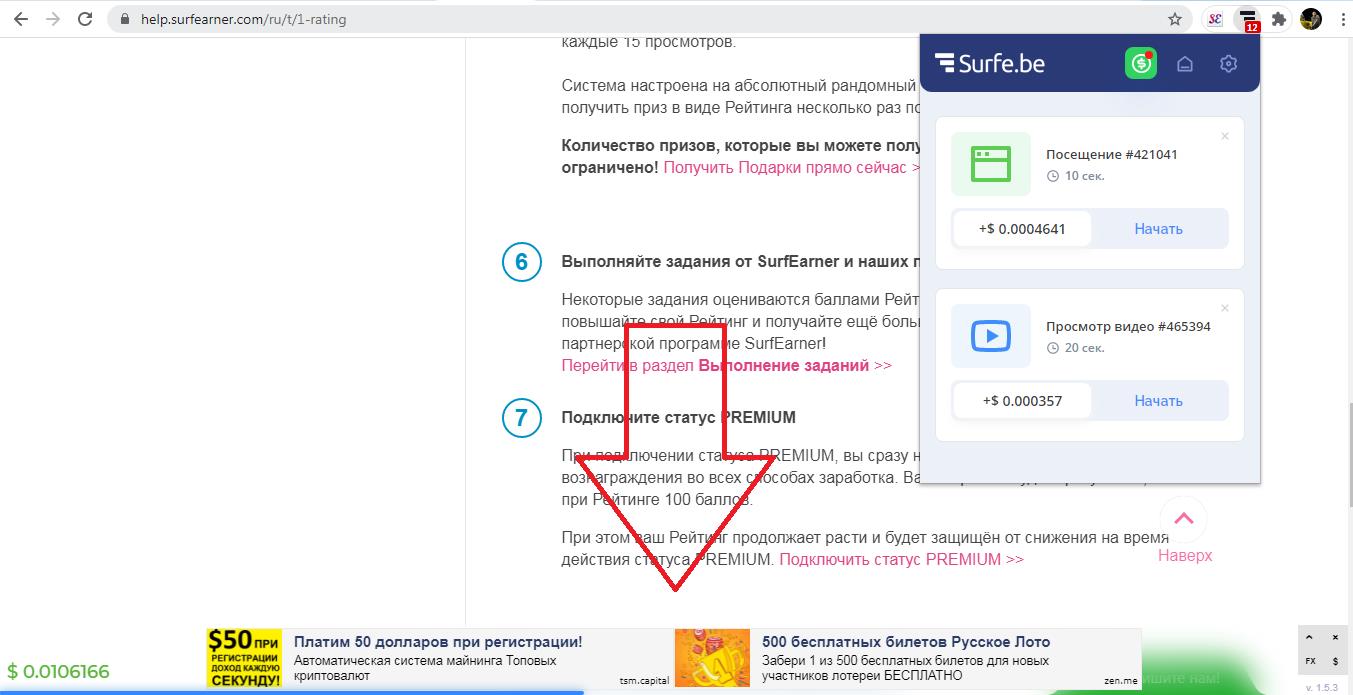Open the Платим 50 долларов ad headline
This screenshot has width=1353, height=695.
tap(438, 642)
